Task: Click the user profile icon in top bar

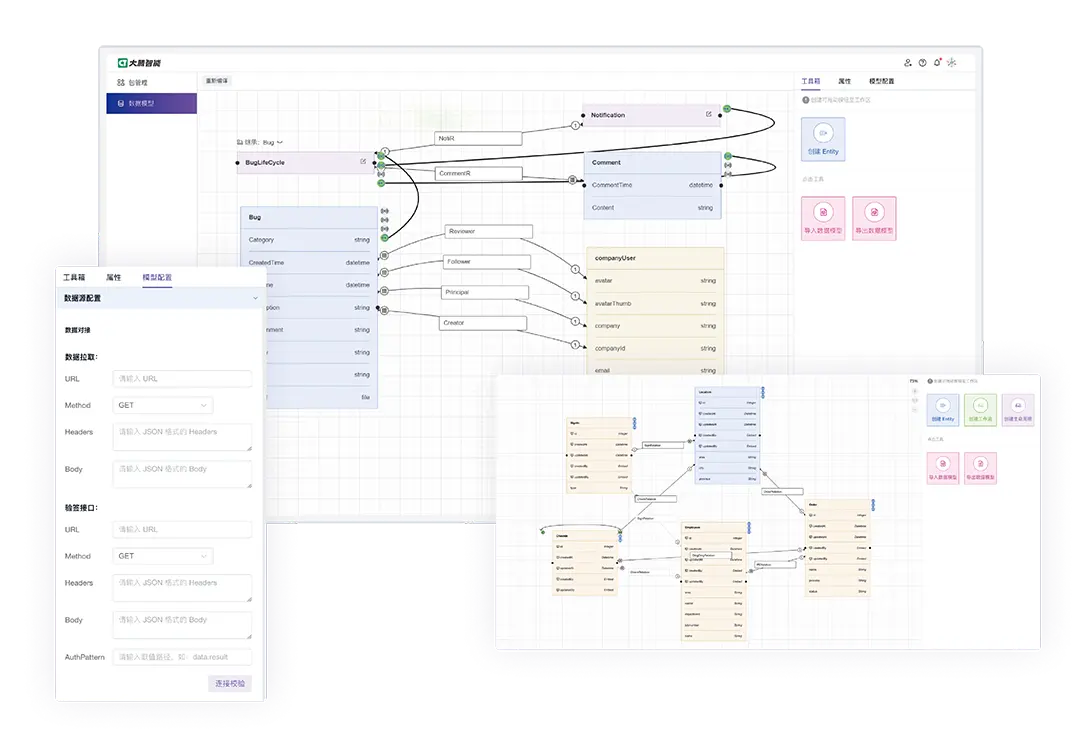Action: [x=908, y=62]
